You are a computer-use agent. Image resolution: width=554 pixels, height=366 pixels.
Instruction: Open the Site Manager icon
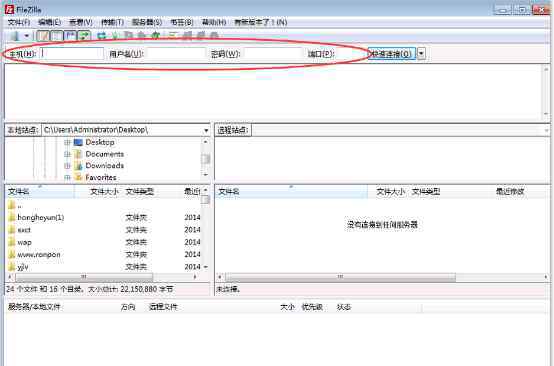pos(15,36)
